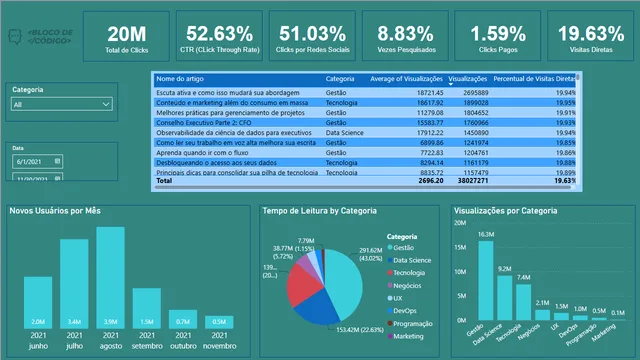Open the Categoria dropdown showing All

click(62, 104)
